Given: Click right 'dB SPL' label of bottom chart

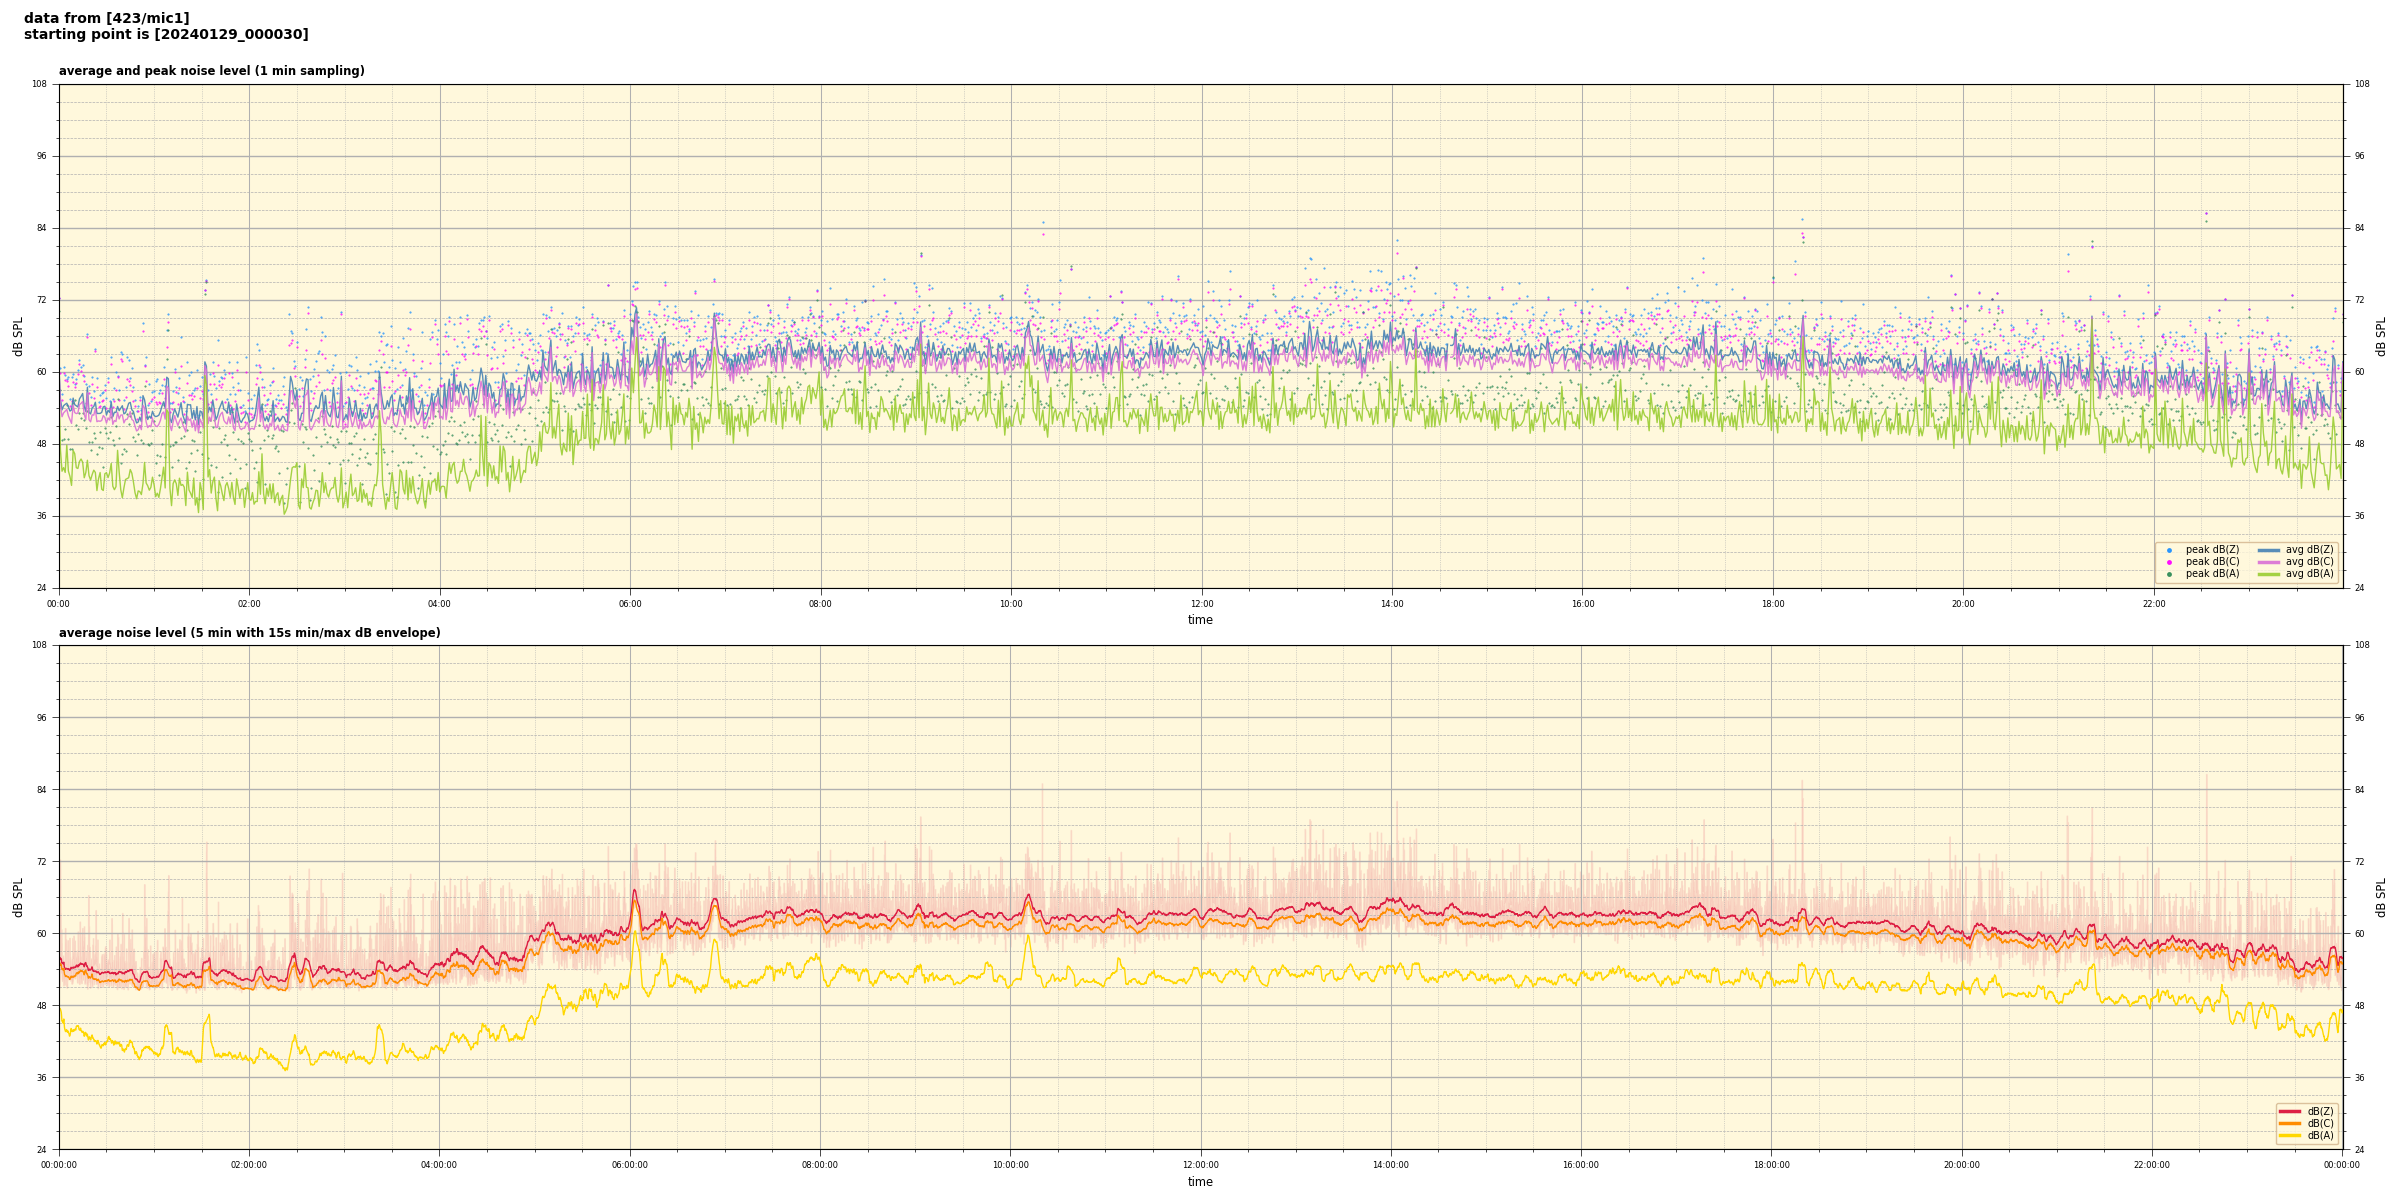Looking at the screenshot, I should pos(2381,897).
